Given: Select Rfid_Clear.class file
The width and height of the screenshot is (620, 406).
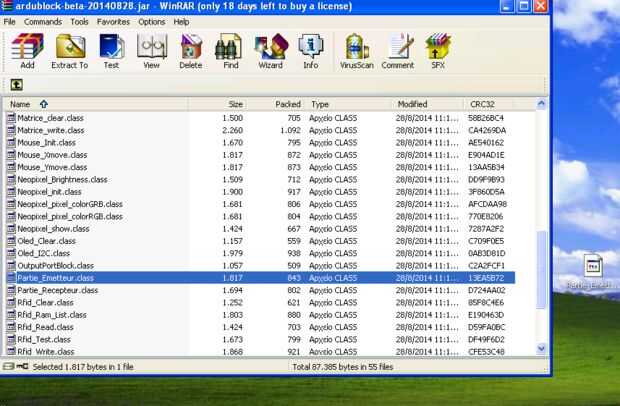Looking at the screenshot, I should (45, 302).
